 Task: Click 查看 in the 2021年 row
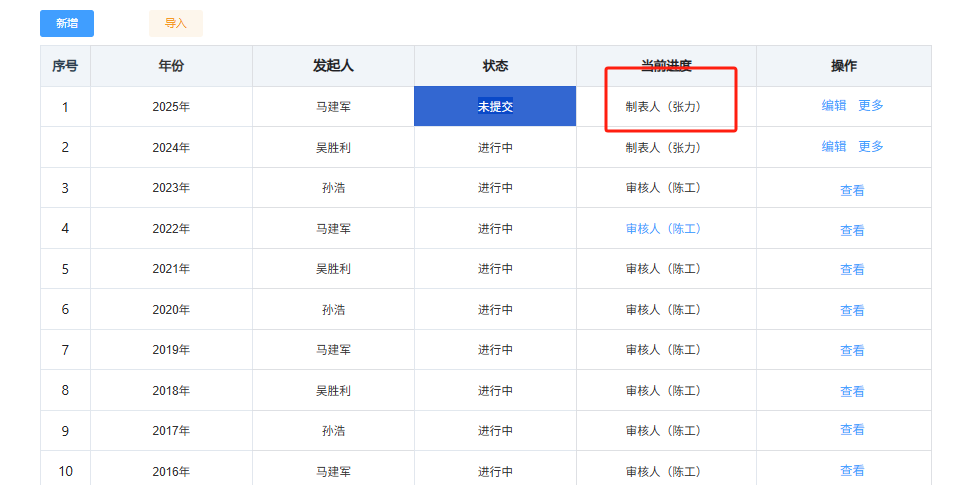[x=852, y=270]
